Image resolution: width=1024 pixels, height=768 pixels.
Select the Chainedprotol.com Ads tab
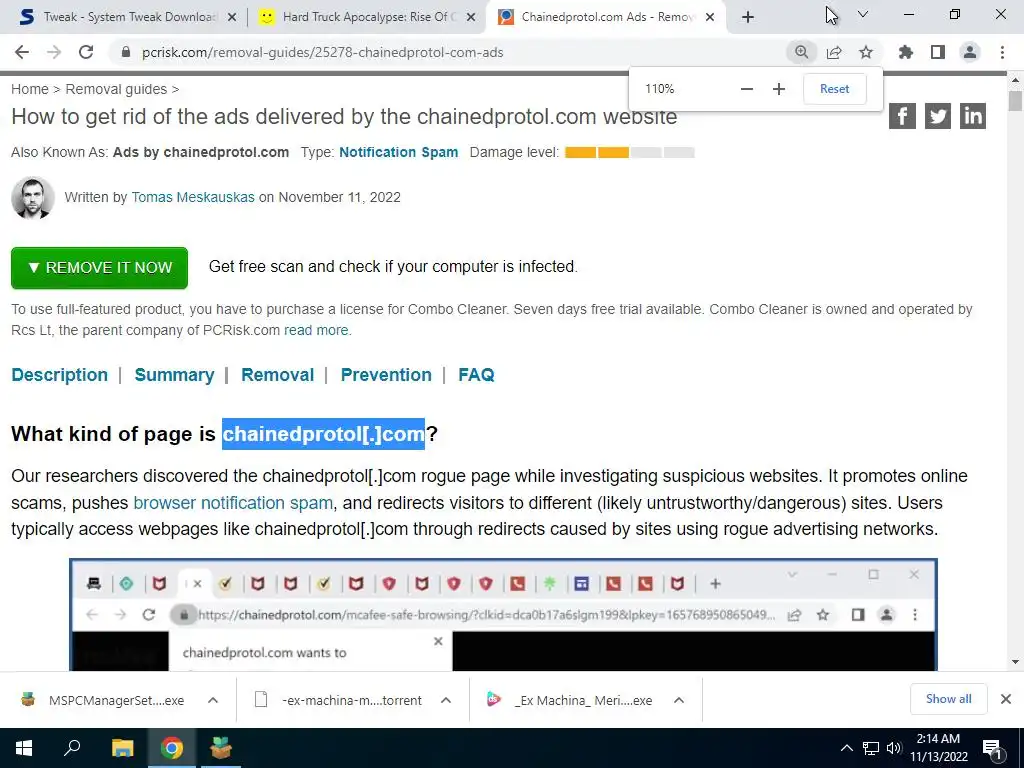tap(604, 17)
